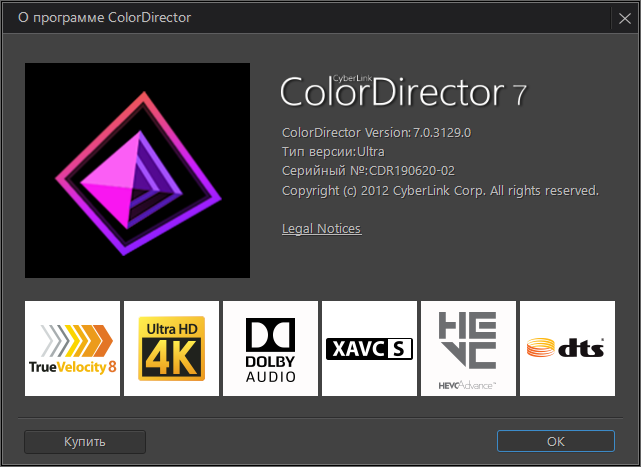This screenshot has width=641, height=467.
Task: Close the About ColorDirector dialog
Action: click(622, 17)
